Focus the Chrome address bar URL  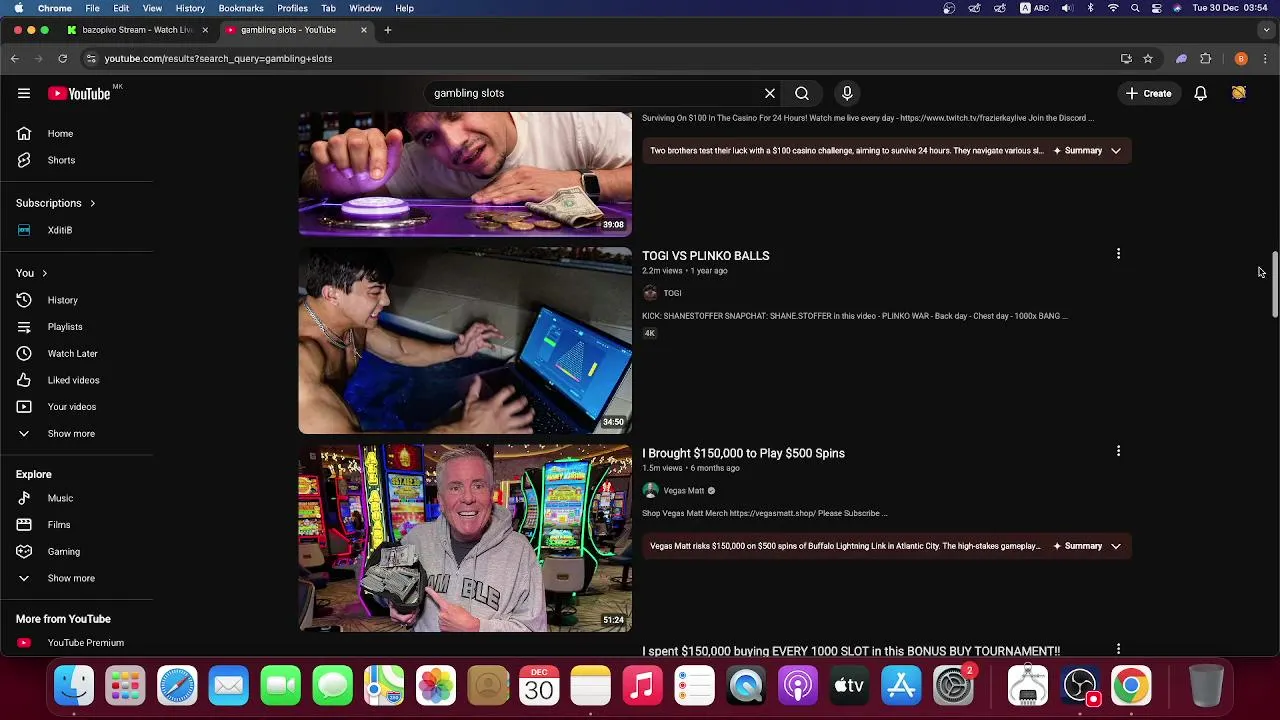(x=218, y=59)
